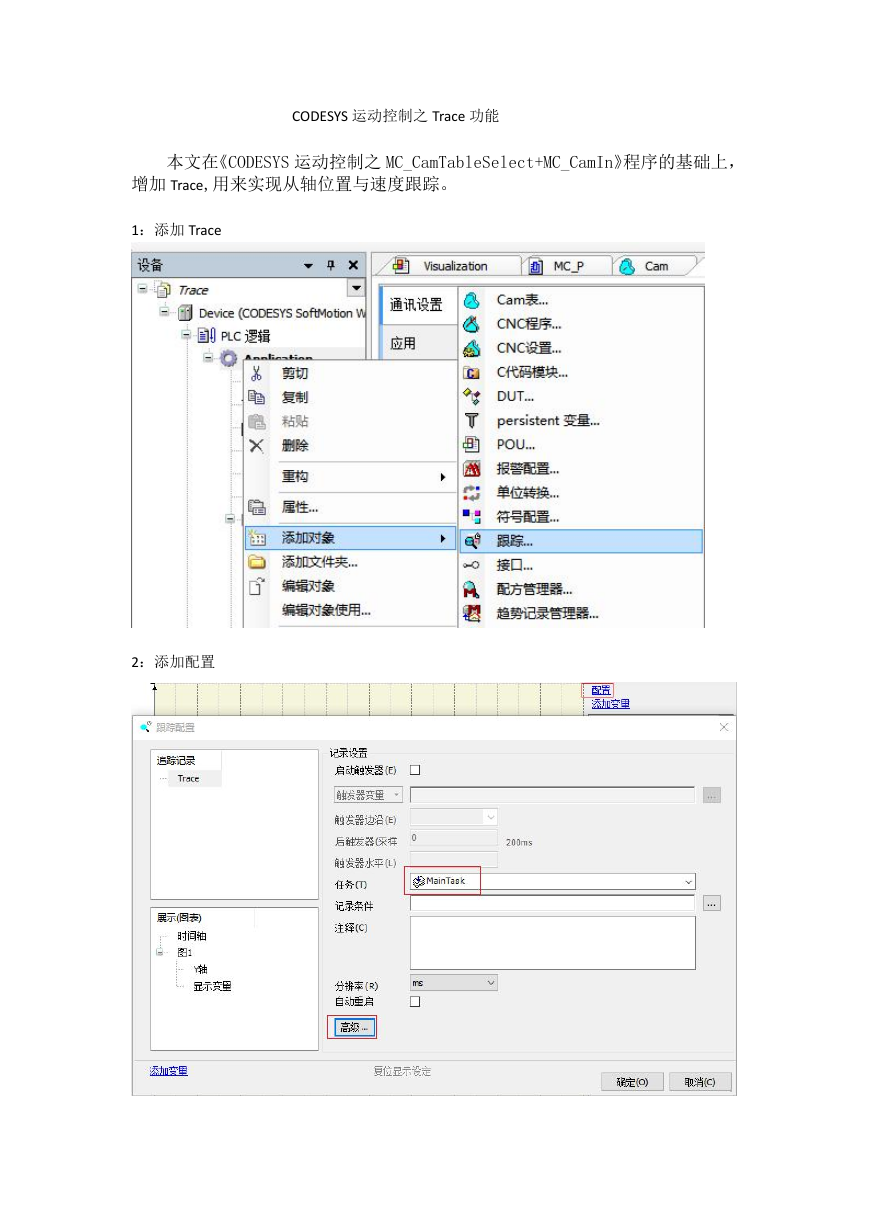Click the scissors icon beside 剪切

point(257,373)
